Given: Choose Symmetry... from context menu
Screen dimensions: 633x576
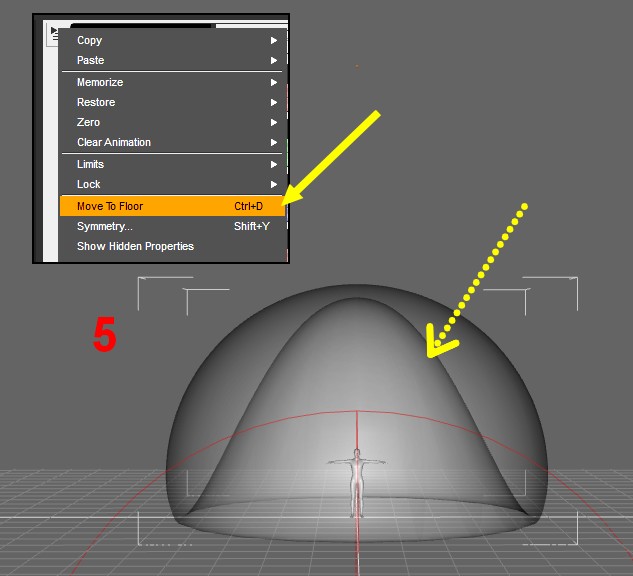Looking at the screenshot, I should pos(173,226).
